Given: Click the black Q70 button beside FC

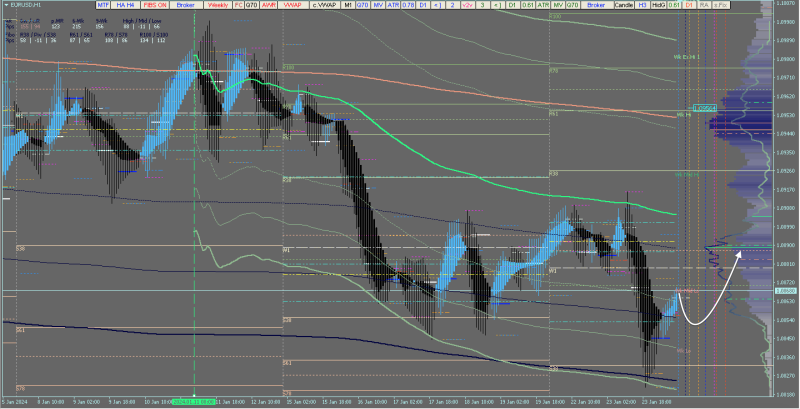Looking at the screenshot, I should 252,5.
